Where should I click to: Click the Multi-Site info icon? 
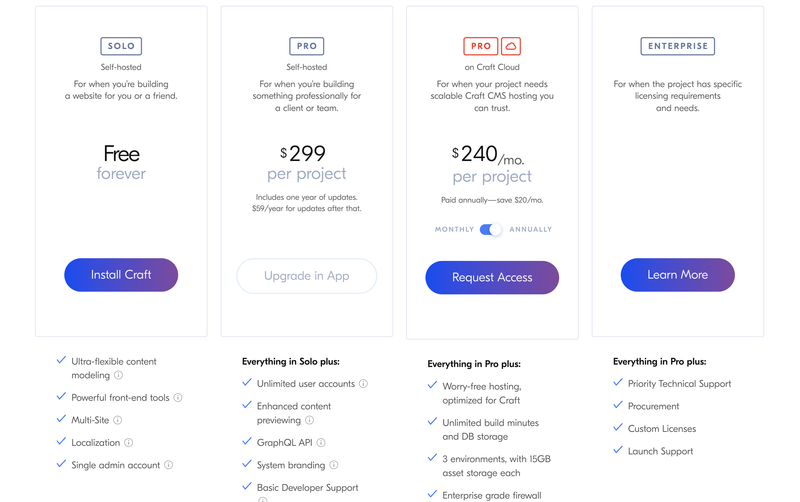(x=118, y=420)
